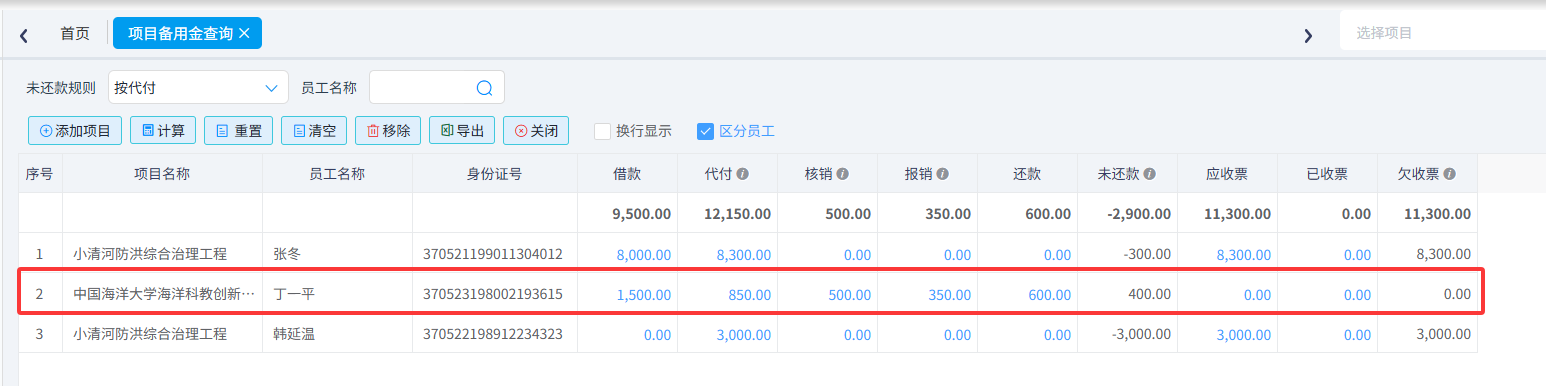
Task: Close the 项目备用金查询 tab
Action: (244, 33)
